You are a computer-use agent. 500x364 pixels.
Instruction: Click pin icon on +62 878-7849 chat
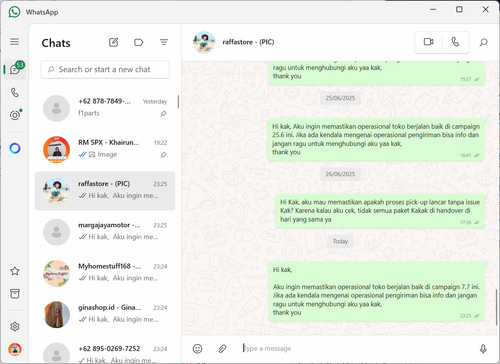tap(163, 114)
